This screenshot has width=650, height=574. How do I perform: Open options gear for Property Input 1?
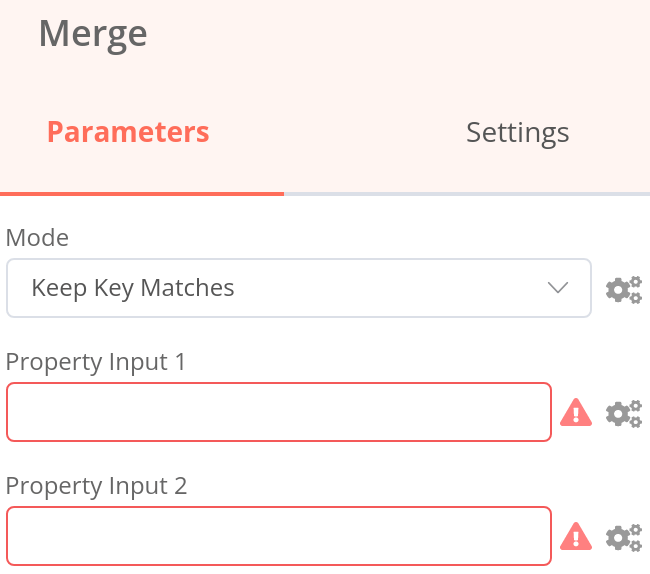(x=624, y=413)
